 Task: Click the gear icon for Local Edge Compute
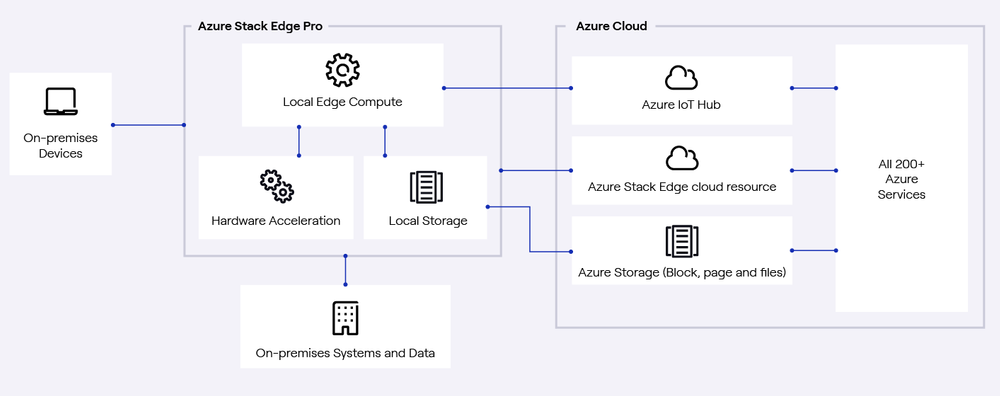(342, 70)
